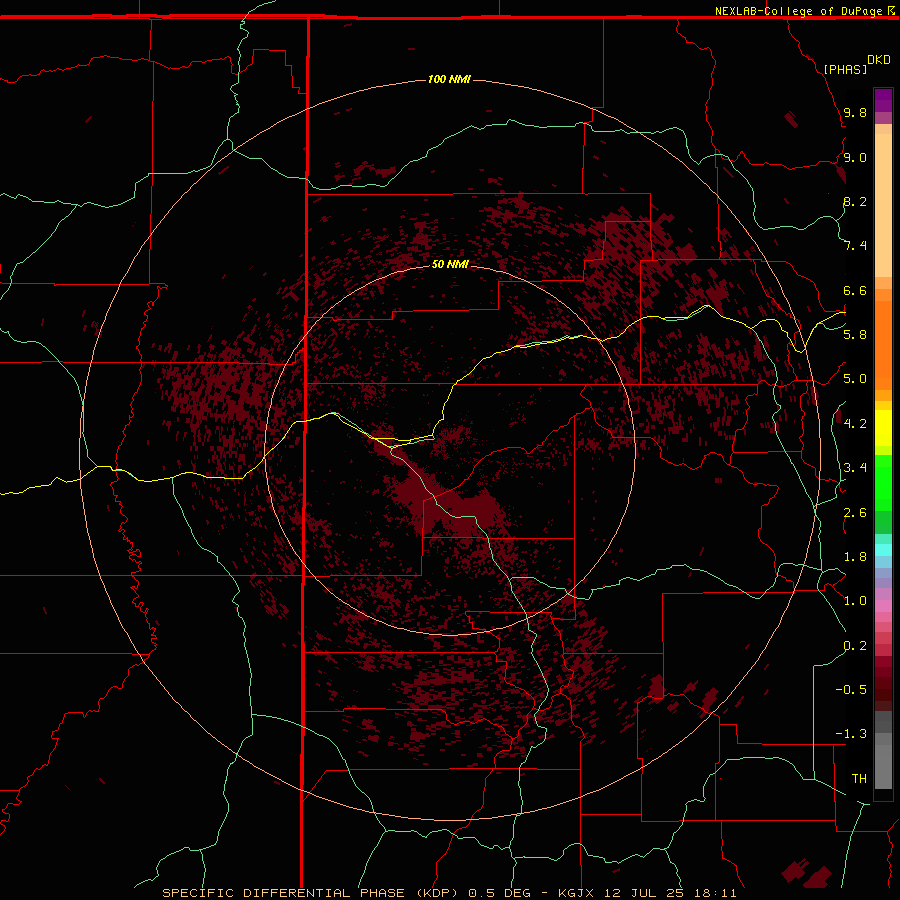Click the 1.0 scale value
This screenshot has height=900, width=900.
click(855, 601)
